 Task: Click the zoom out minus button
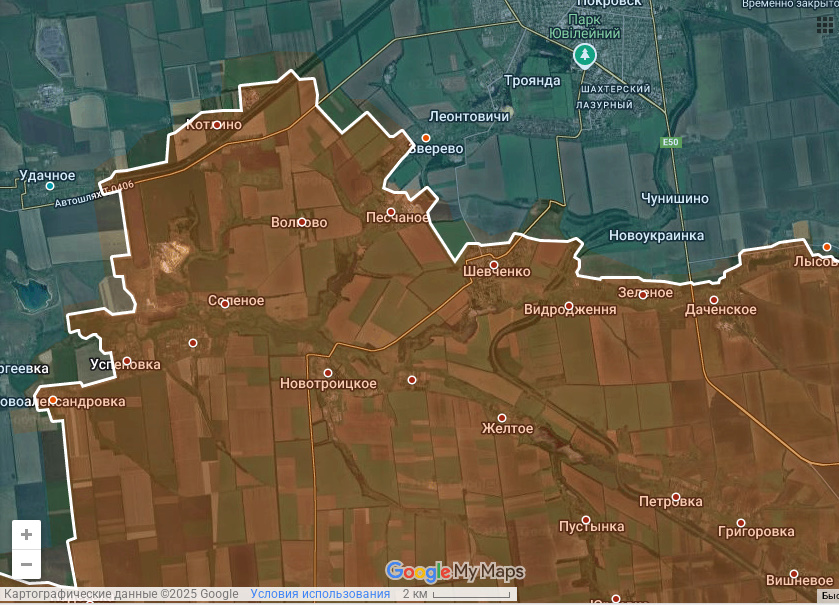click(27, 564)
